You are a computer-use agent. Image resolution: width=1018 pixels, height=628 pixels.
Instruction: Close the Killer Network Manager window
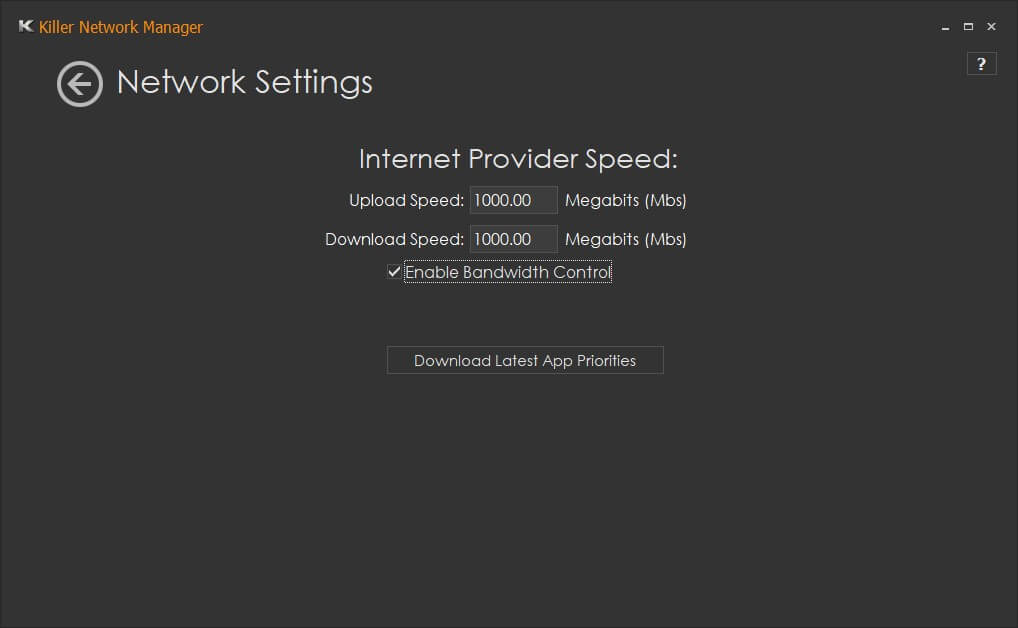tap(991, 27)
